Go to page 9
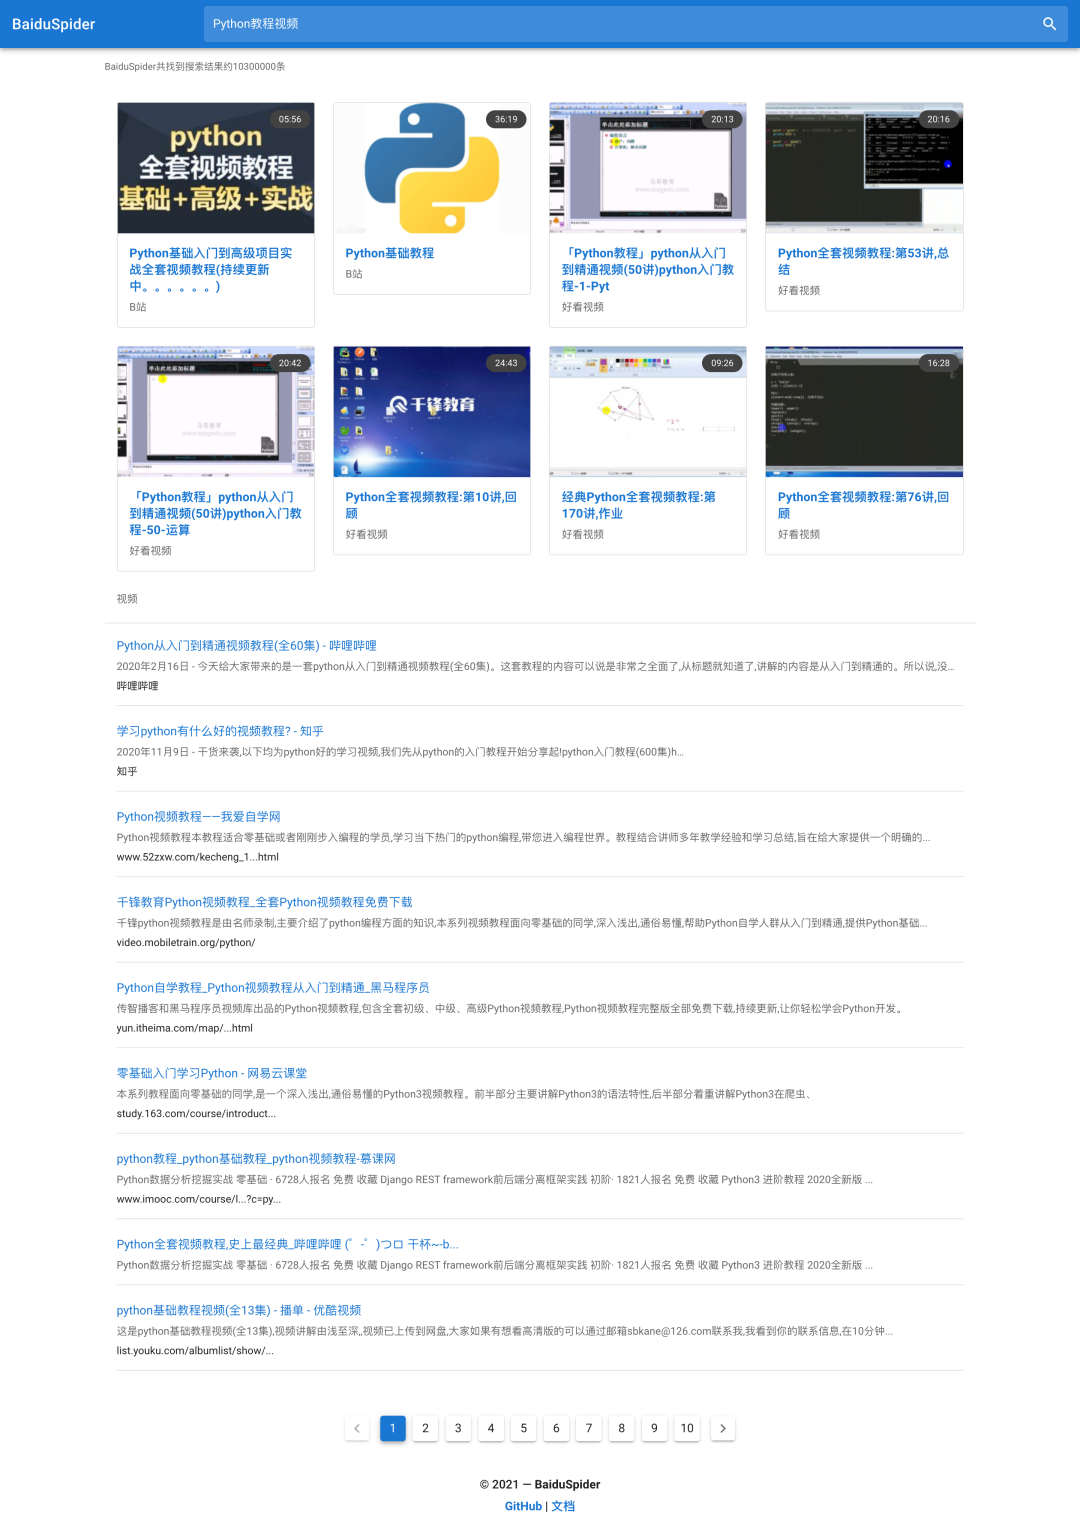 (654, 1428)
